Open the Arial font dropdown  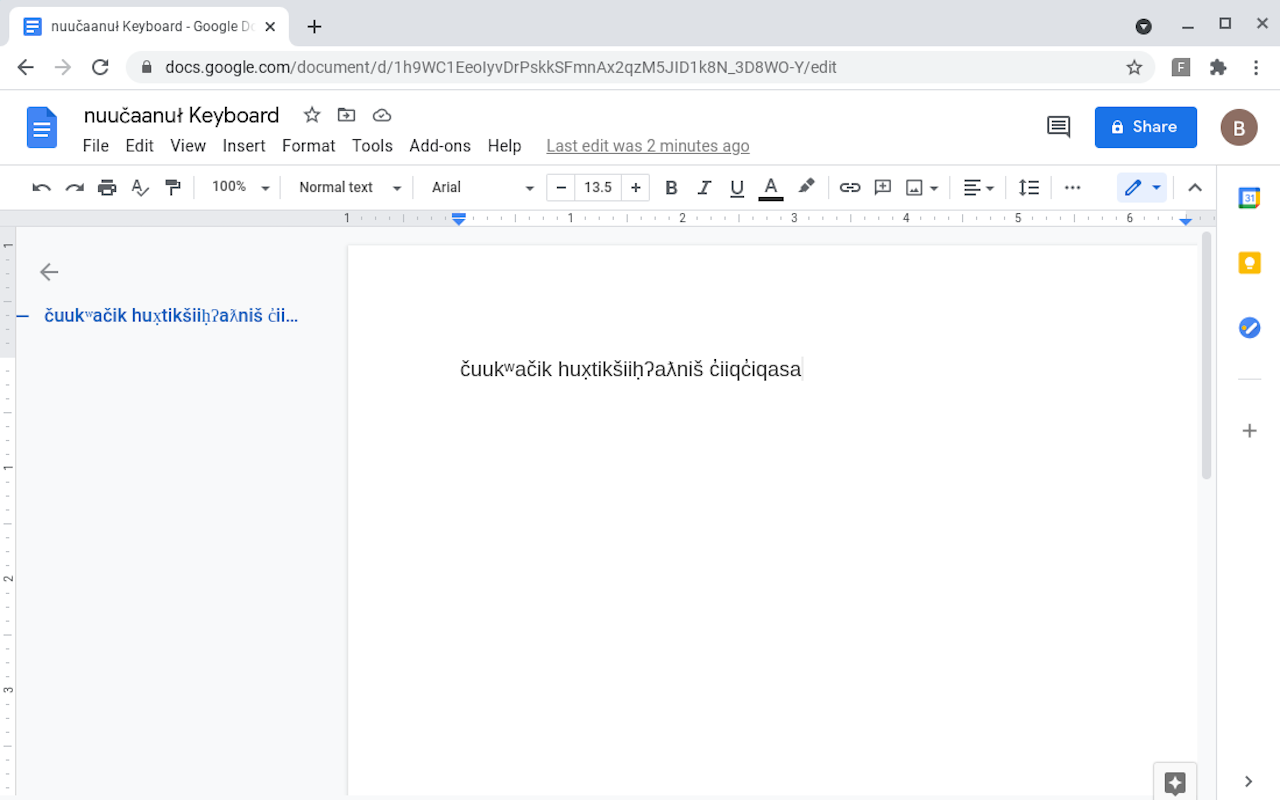click(x=483, y=187)
